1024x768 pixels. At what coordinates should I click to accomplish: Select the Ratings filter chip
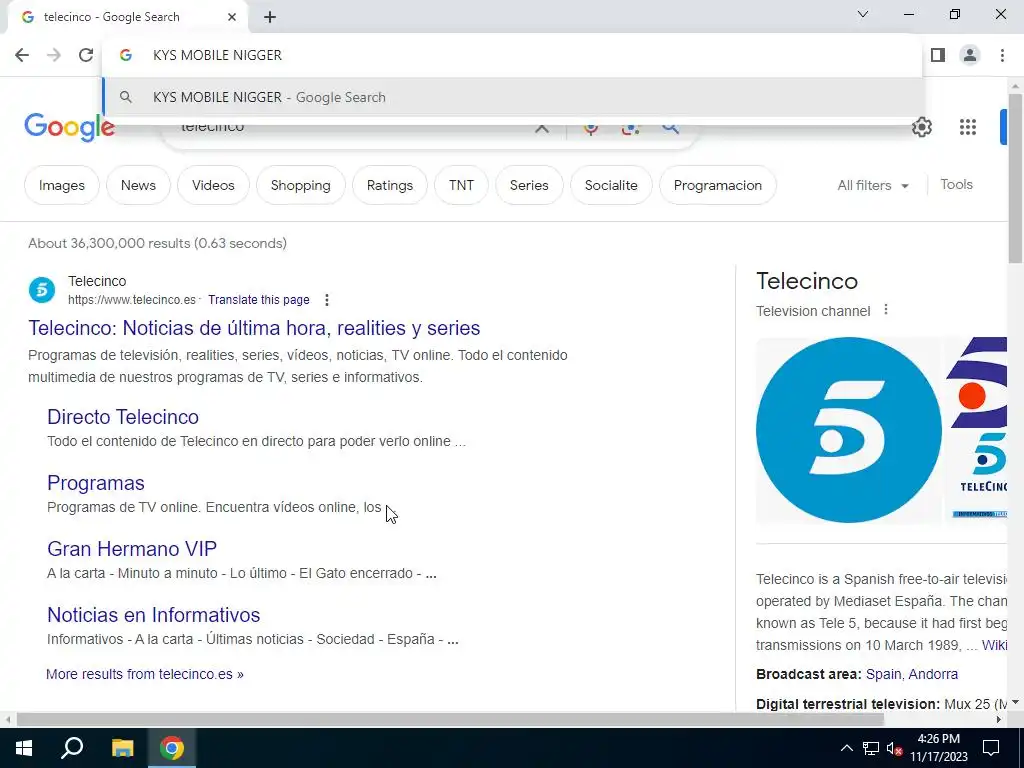pyautogui.click(x=390, y=185)
